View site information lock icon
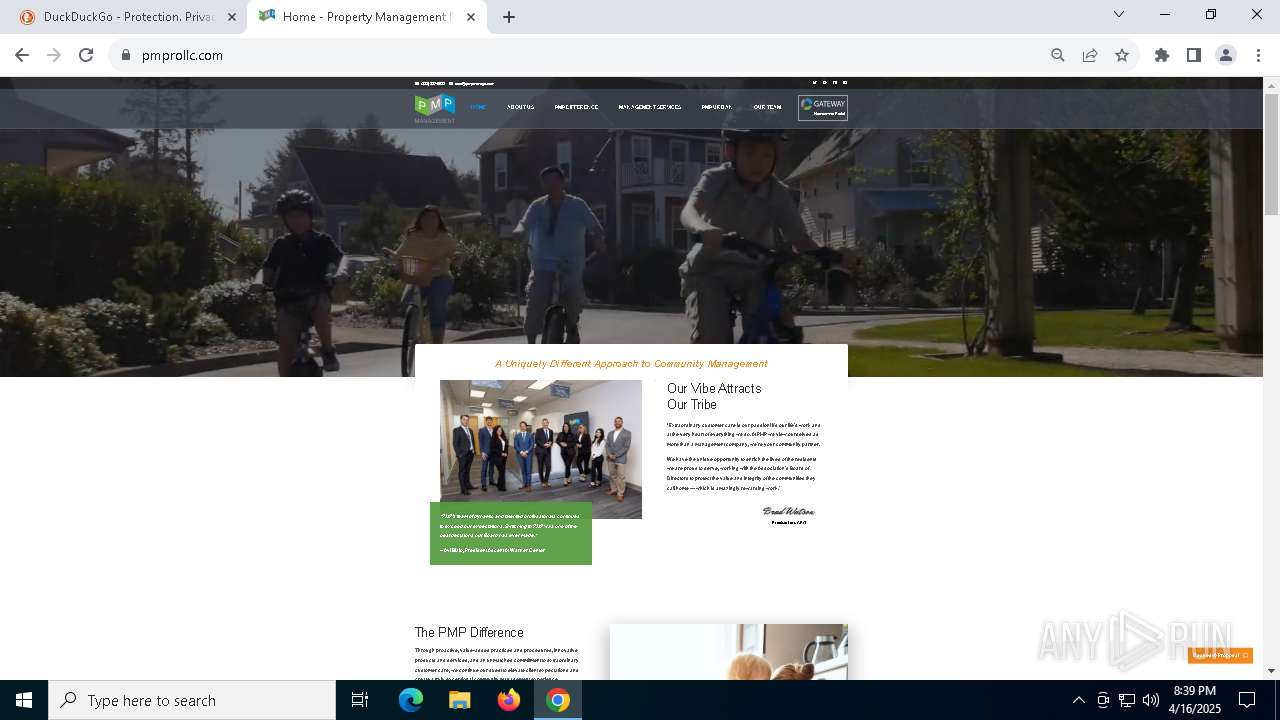This screenshot has width=1280, height=720. (x=126, y=55)
